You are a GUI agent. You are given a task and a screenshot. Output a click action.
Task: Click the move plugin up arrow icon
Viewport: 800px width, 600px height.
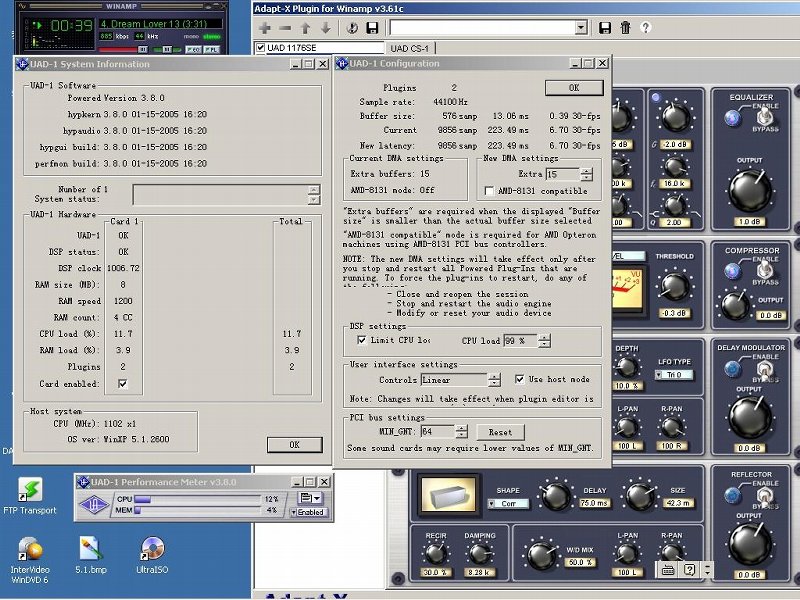305,28
